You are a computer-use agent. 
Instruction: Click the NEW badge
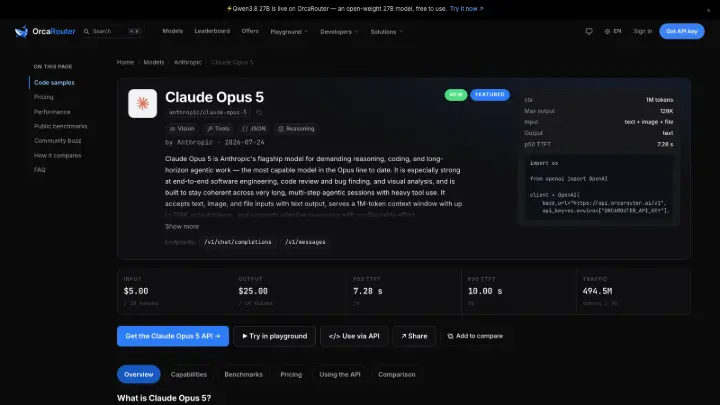(456, 95)
